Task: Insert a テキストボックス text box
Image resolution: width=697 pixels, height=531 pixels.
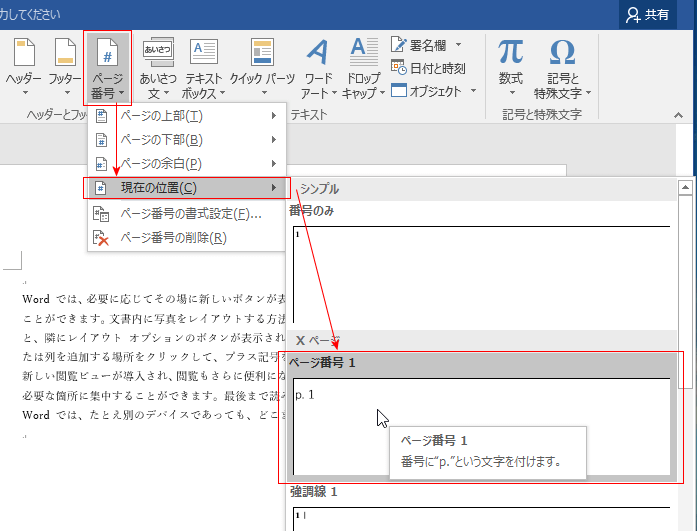Action: click(204, 68)
